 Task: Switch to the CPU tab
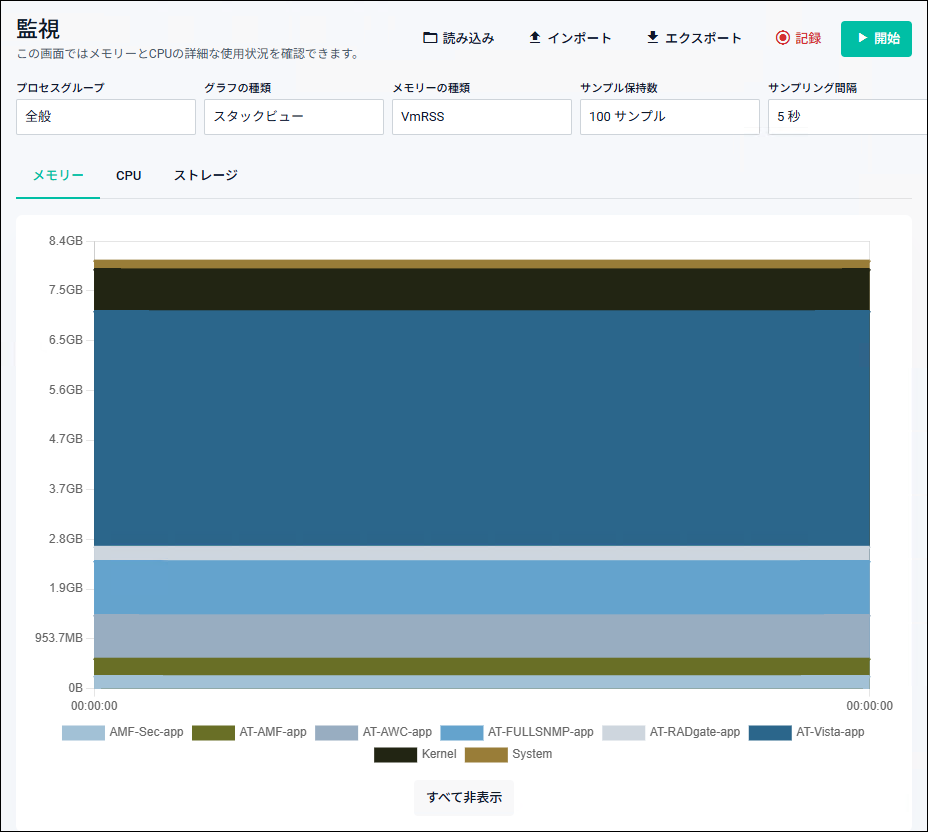pos(129,176)
